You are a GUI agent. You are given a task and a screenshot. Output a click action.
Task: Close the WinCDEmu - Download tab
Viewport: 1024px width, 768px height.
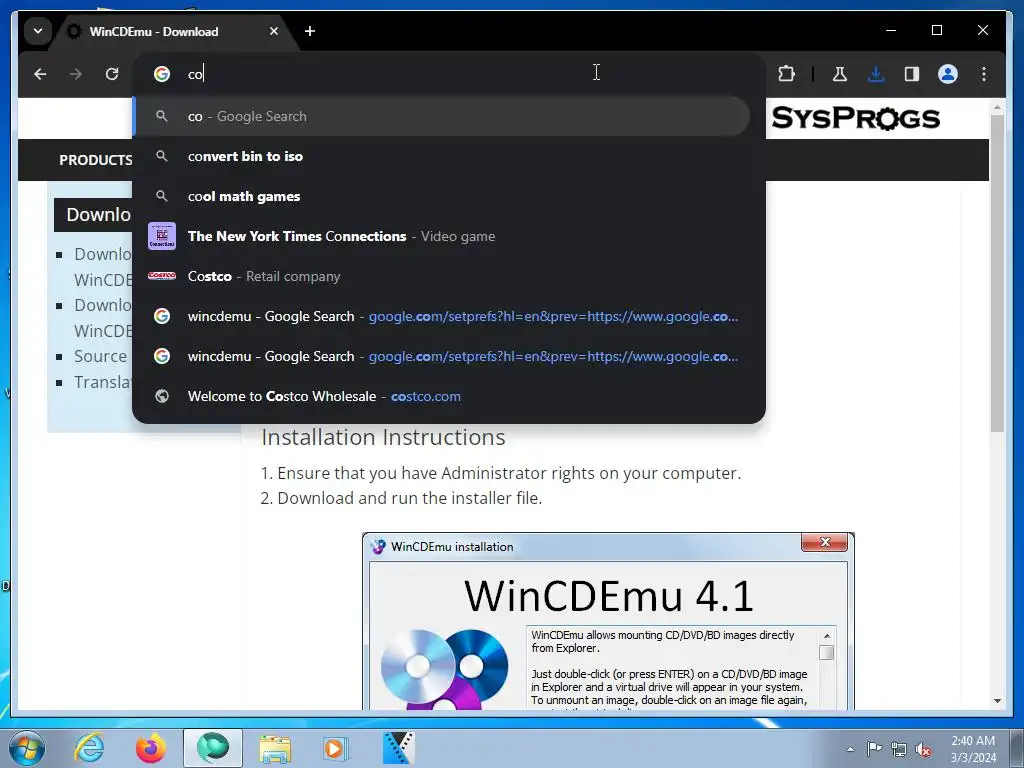(274, 31)
